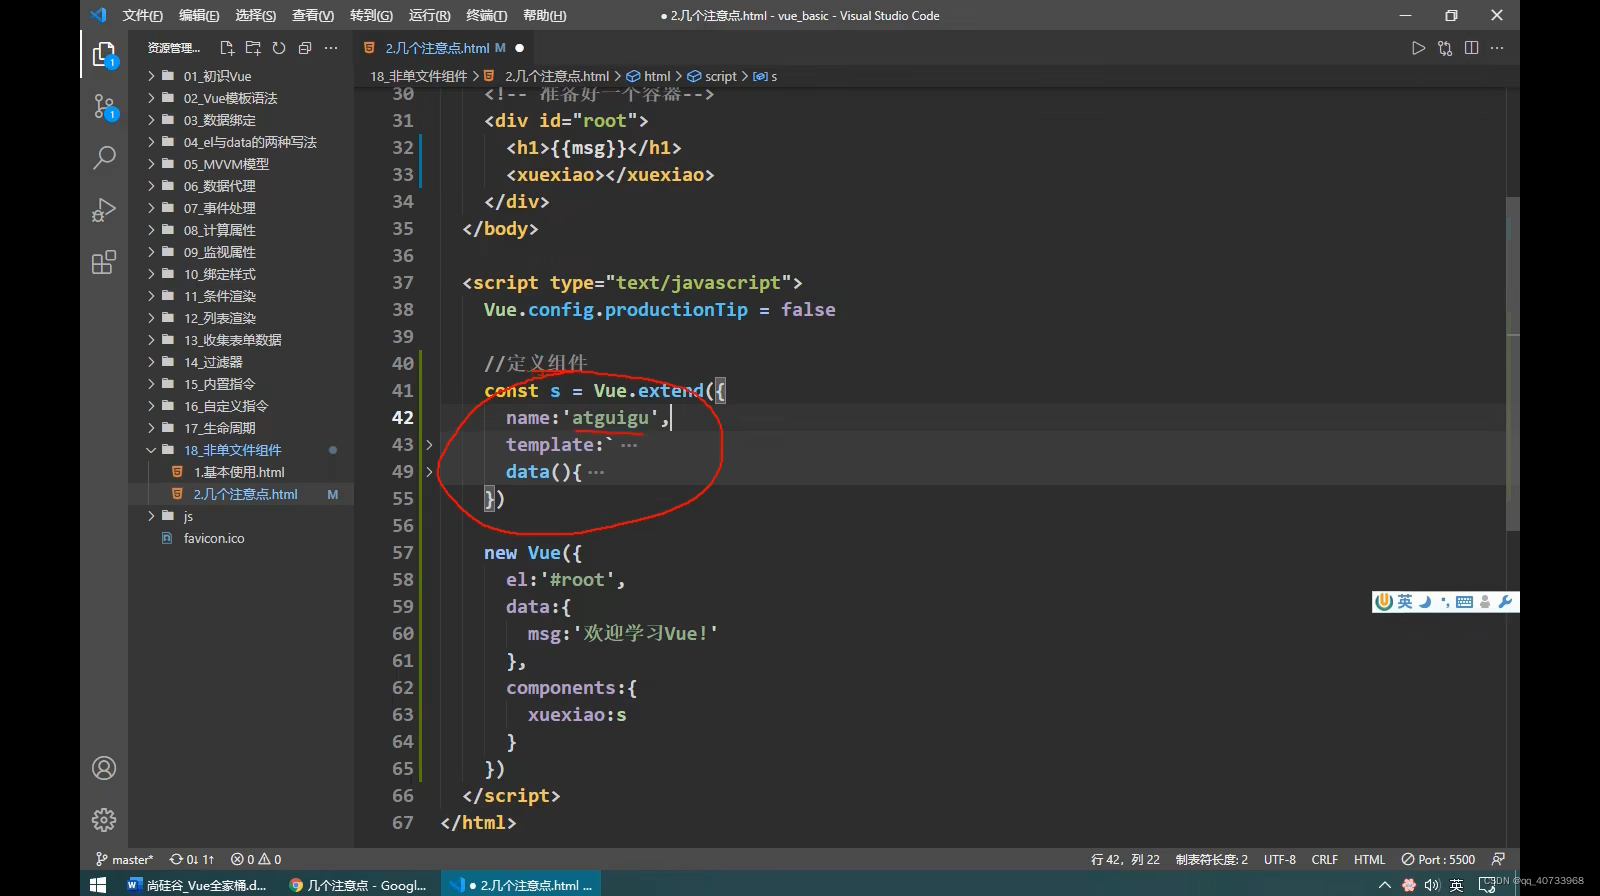Change cursor position 行 42, 列 22
The image size is (1600, 896).
(x=1125, y=859)
